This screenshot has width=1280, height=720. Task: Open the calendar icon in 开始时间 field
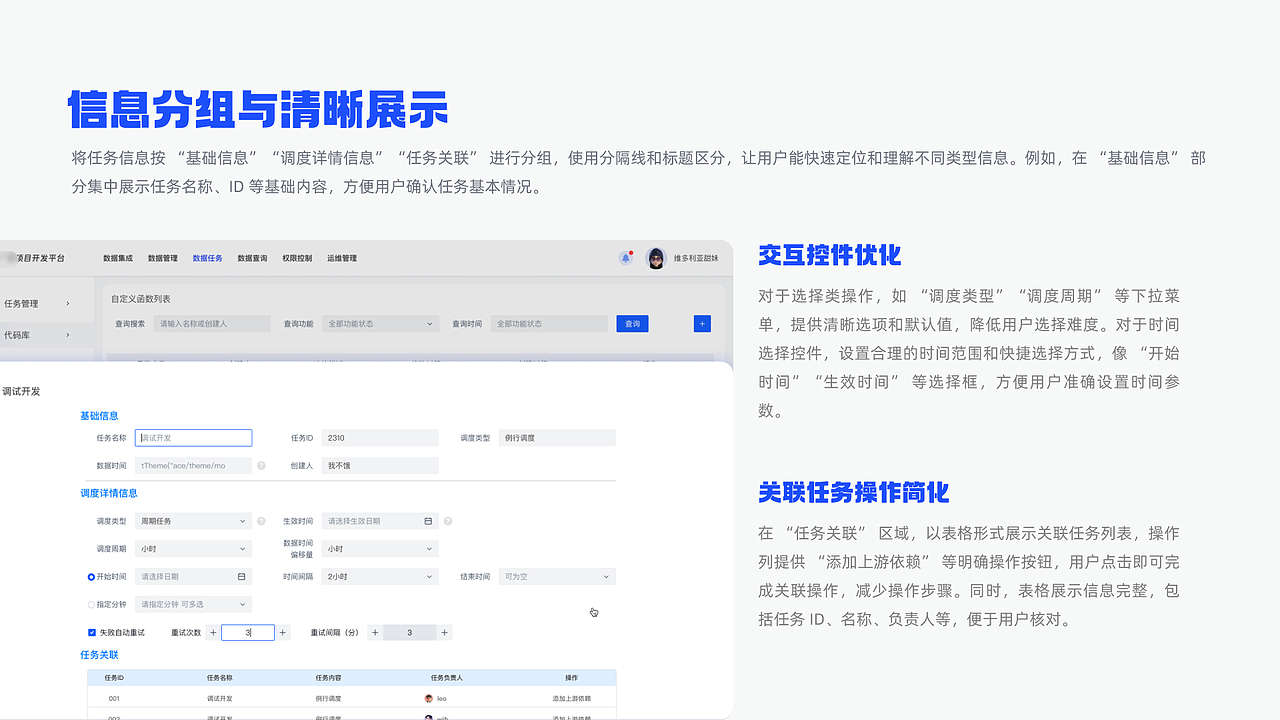(240, 576)
